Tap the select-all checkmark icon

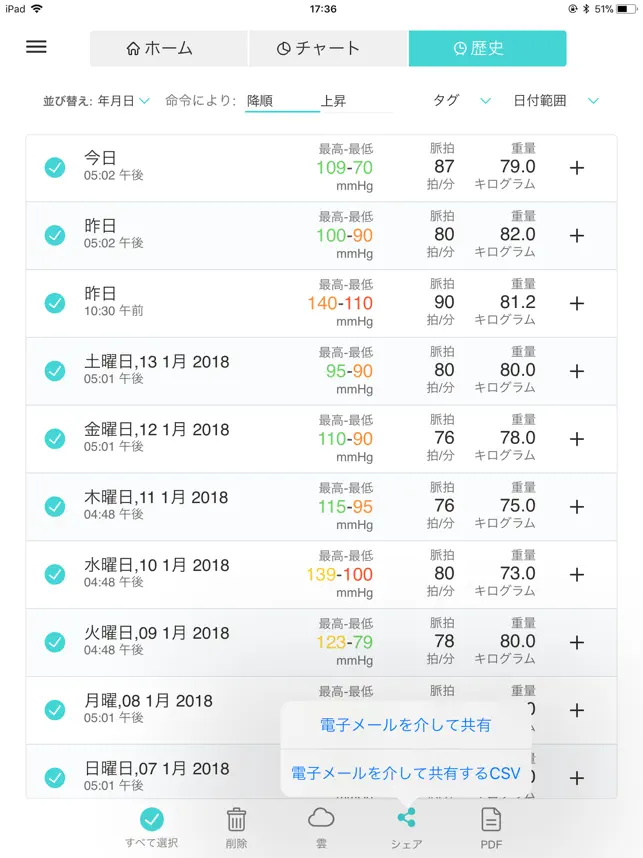click(x=152, y=819)
